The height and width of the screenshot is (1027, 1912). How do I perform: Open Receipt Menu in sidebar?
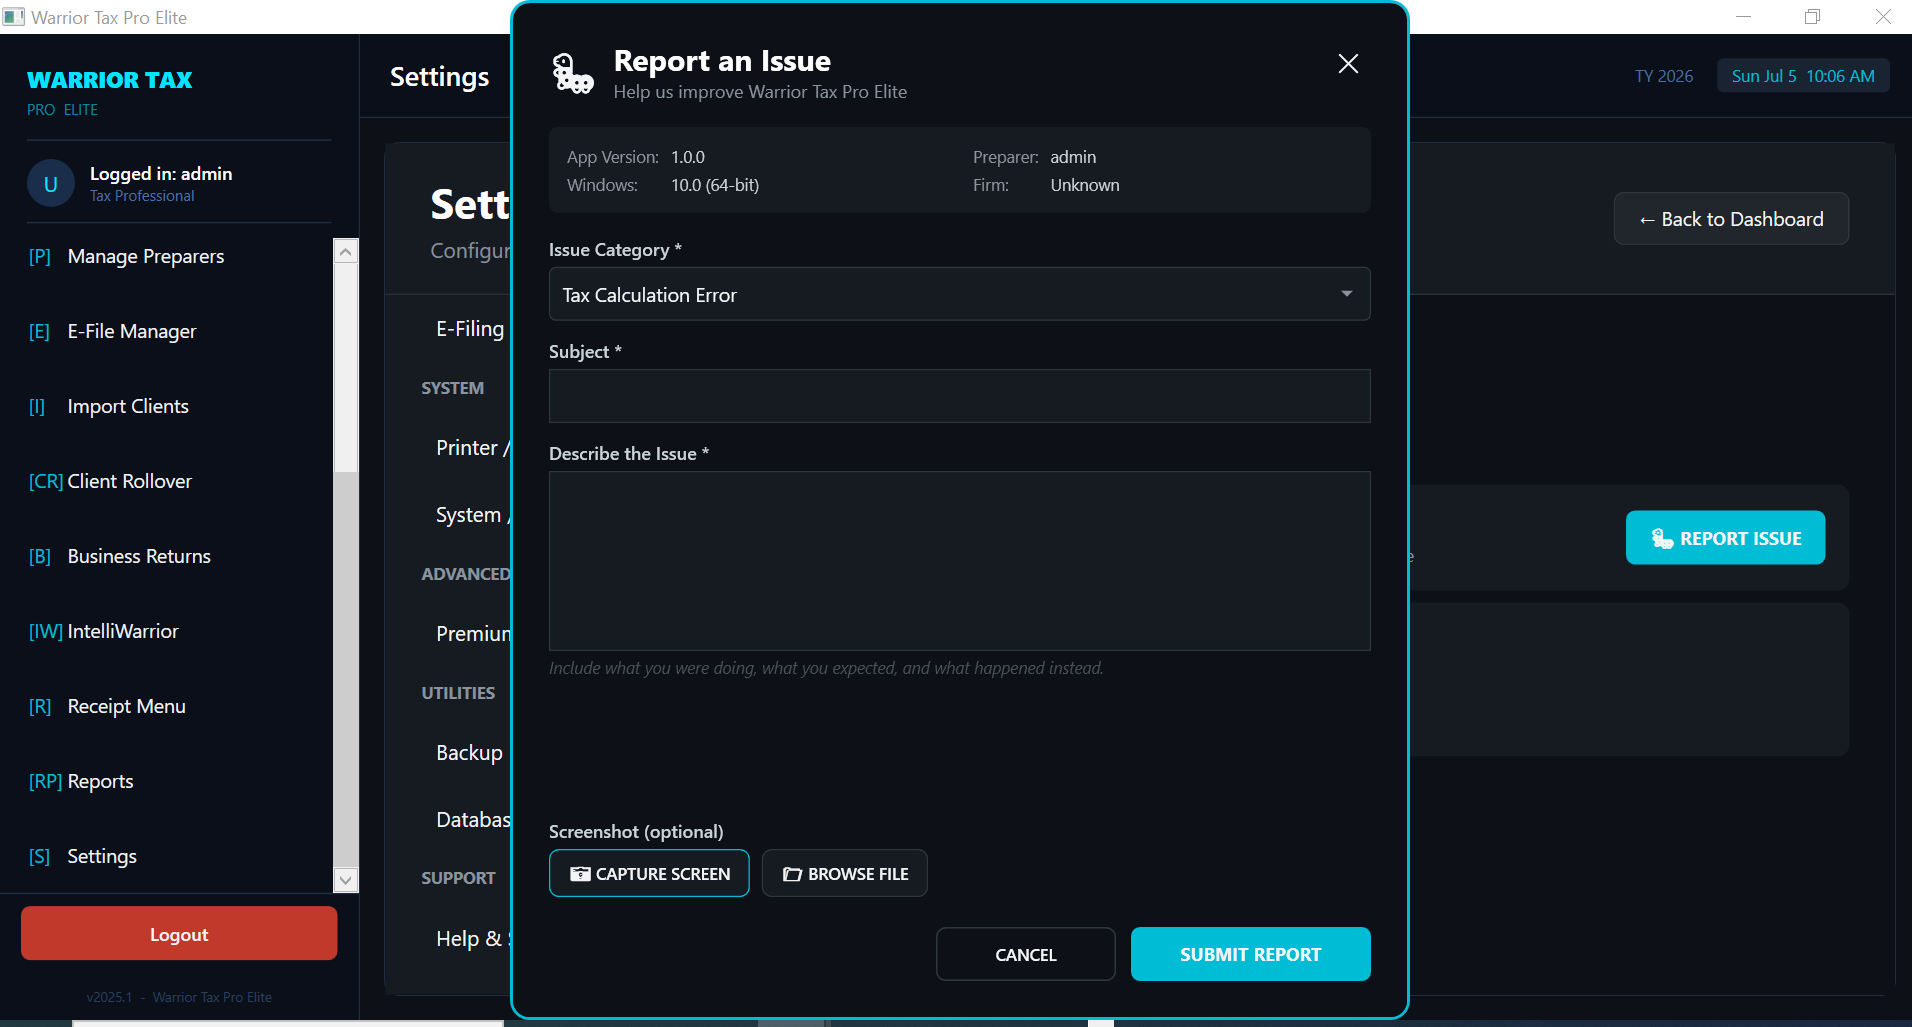click(x=166, y=707)
